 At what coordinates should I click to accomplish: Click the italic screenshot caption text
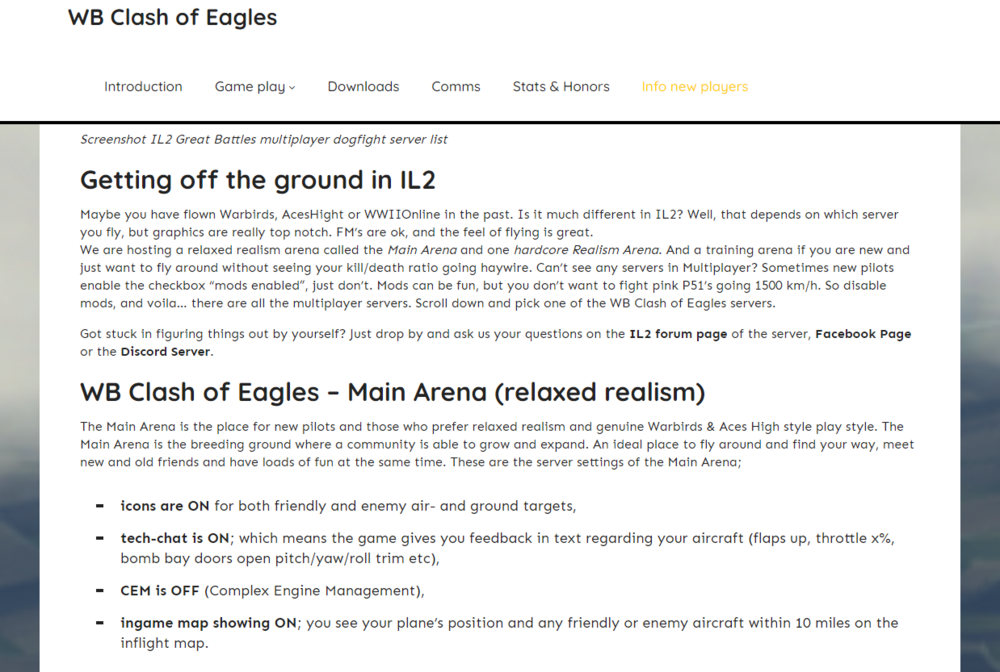coord(264,140)
